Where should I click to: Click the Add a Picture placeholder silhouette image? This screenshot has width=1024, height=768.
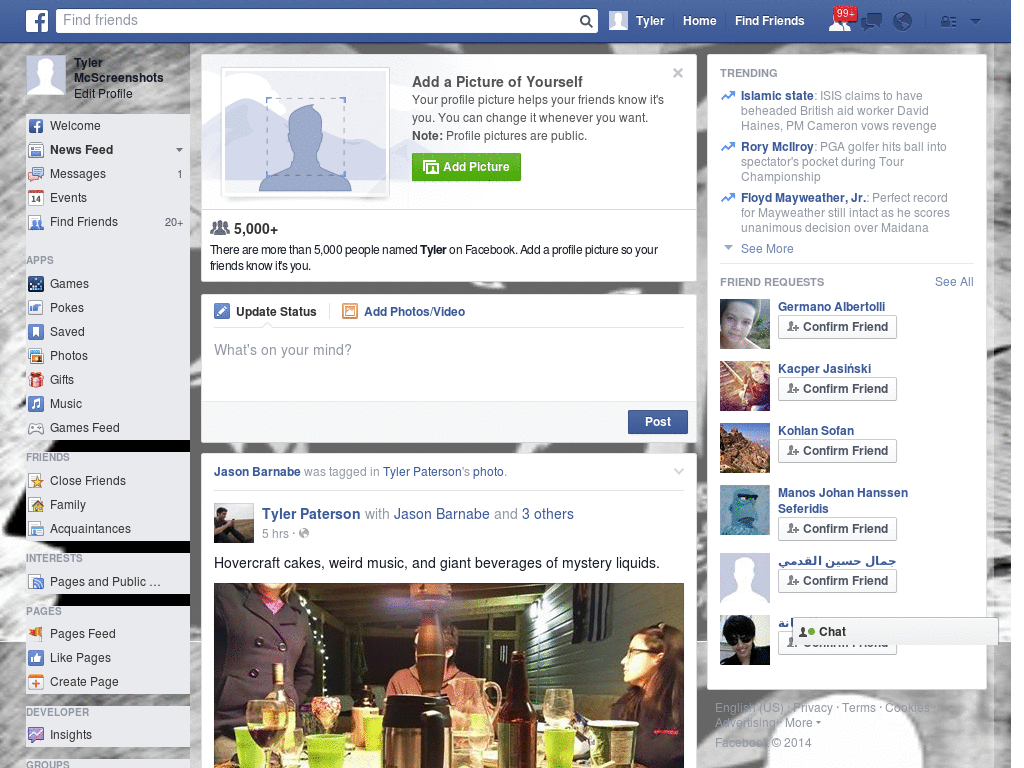tap(306, 132)
